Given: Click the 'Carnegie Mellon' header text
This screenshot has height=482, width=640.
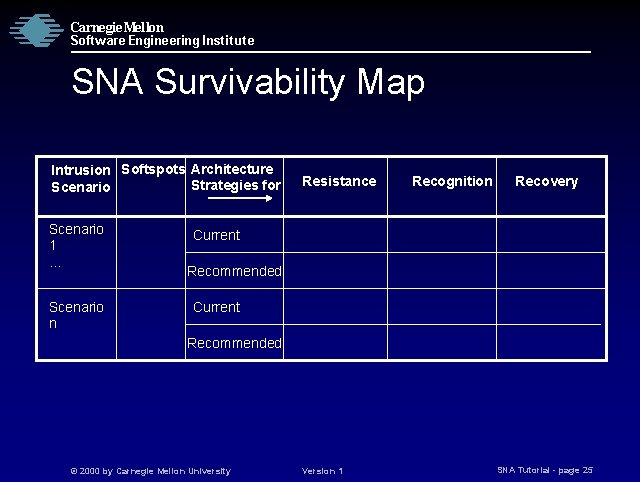Looking at the screenshot, I should tap(117, 27).
